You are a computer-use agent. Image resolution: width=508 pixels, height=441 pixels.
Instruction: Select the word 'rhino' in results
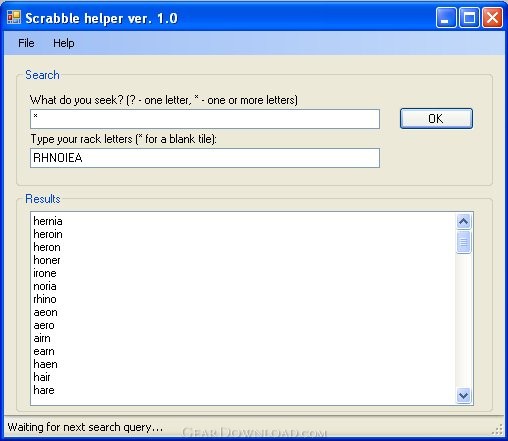[x=45, y=299]
